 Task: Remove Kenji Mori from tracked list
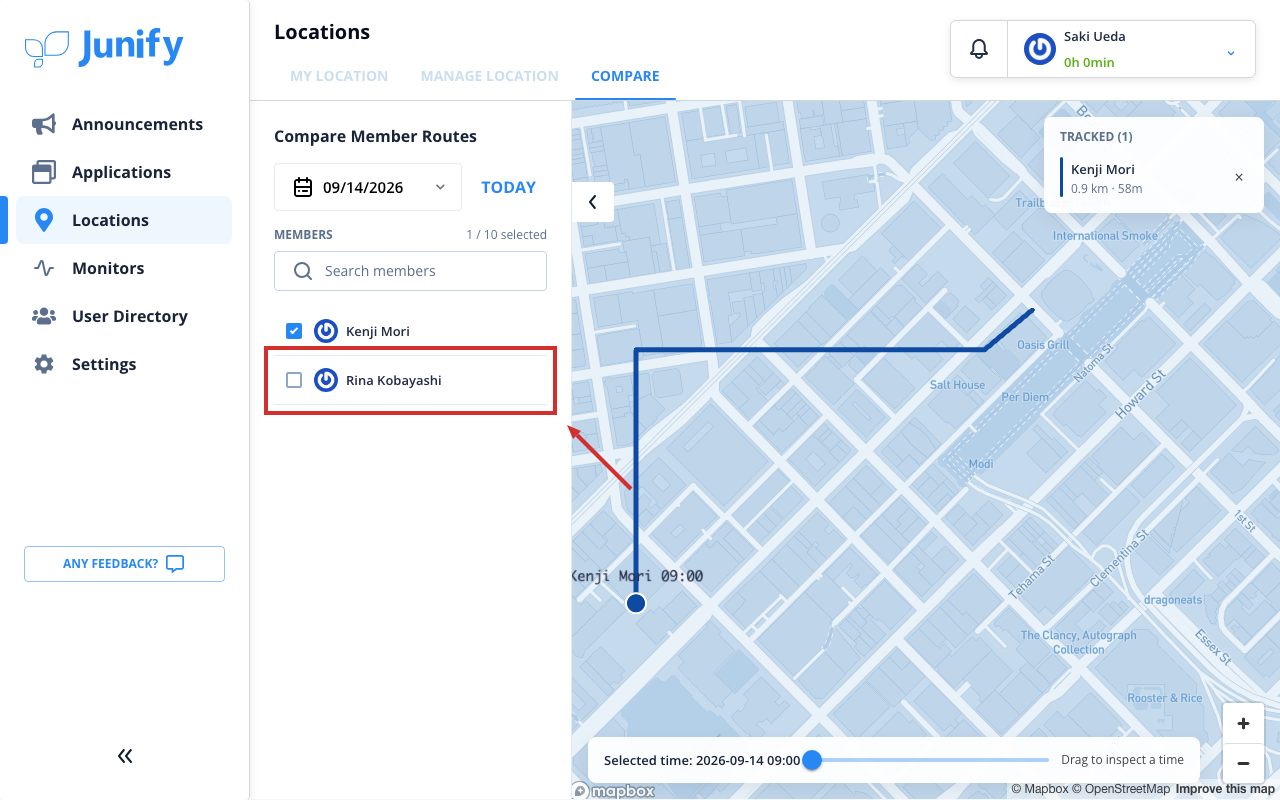tap(1239, 177)
